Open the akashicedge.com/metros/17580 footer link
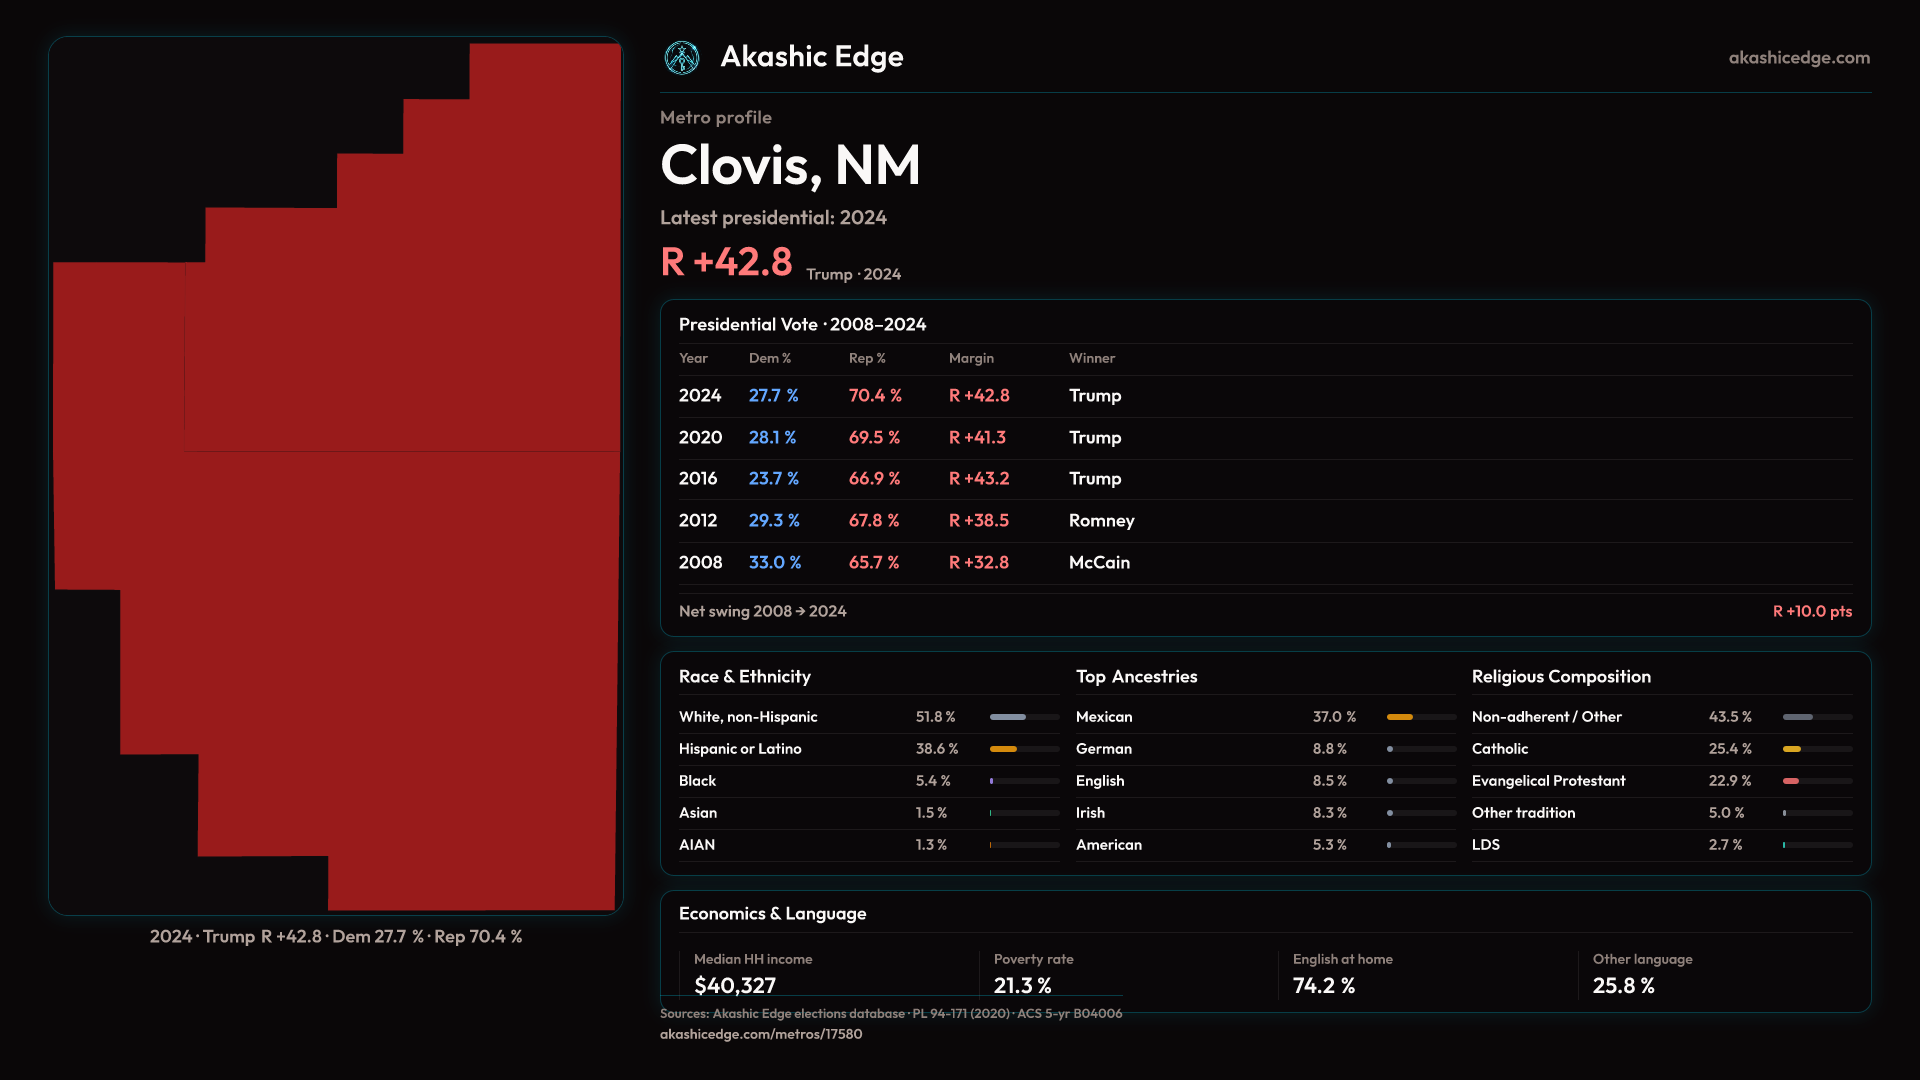1920x1080 pixels. point(760,1034)
